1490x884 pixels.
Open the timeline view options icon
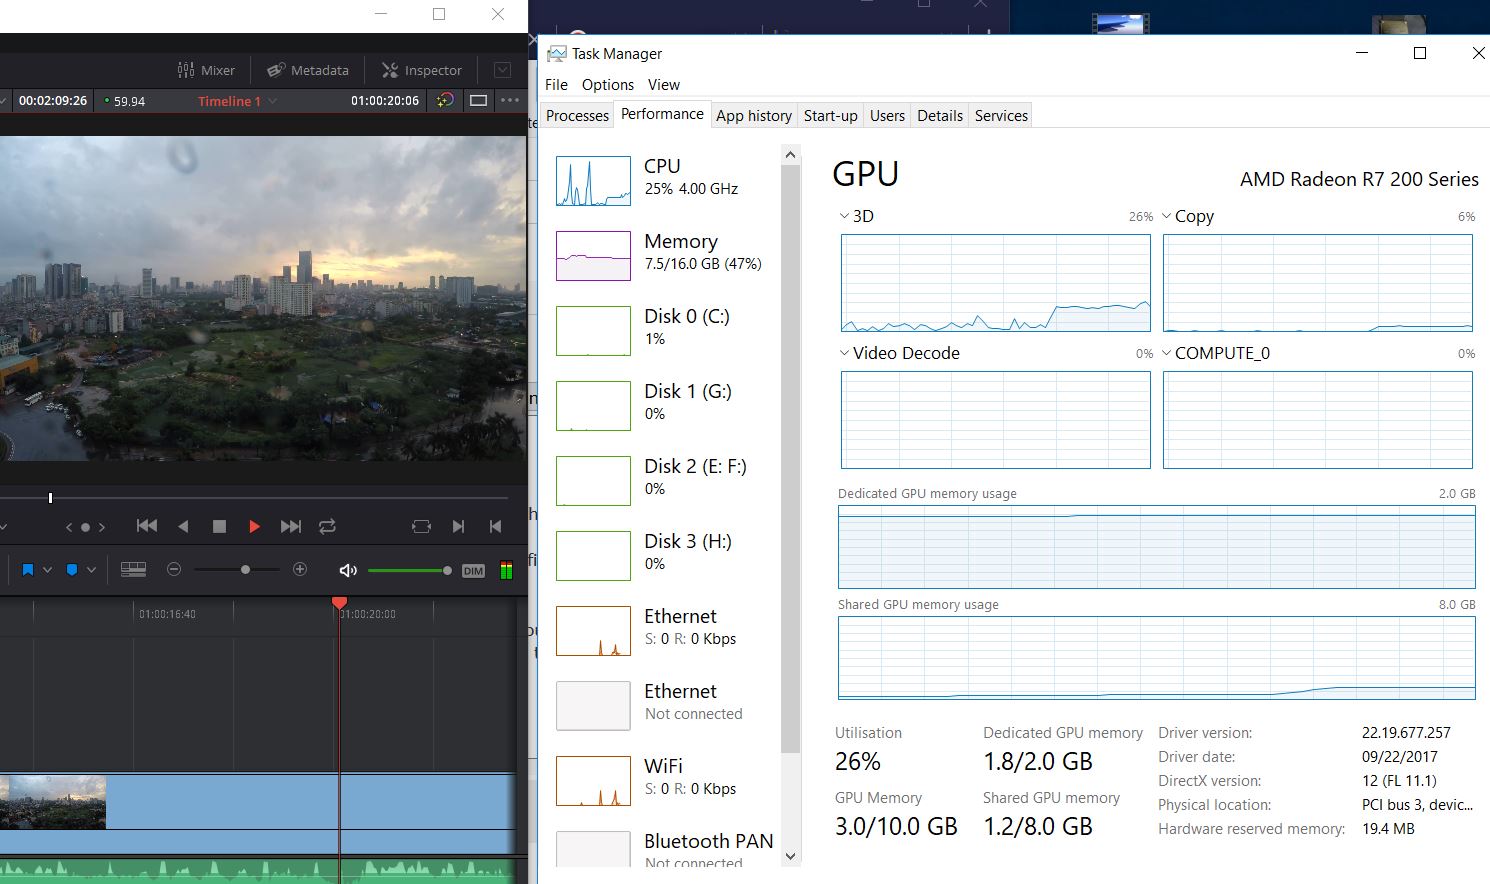click(x=133, y=570)
